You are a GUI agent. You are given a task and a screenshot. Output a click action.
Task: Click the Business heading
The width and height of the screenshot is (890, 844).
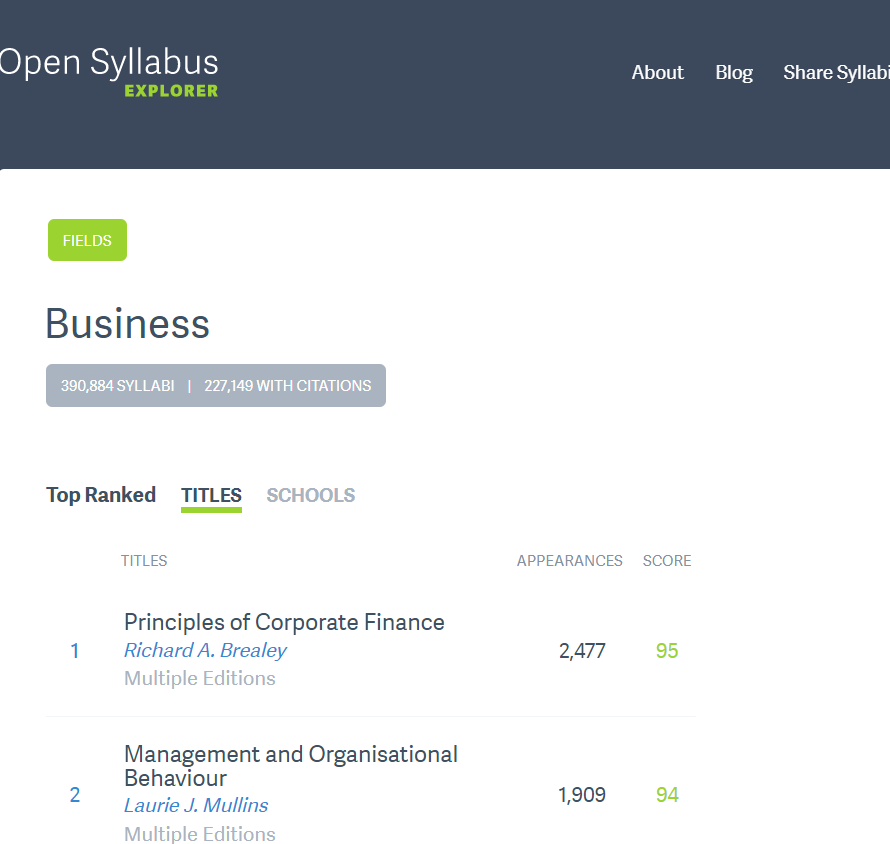tap(128, 324)
